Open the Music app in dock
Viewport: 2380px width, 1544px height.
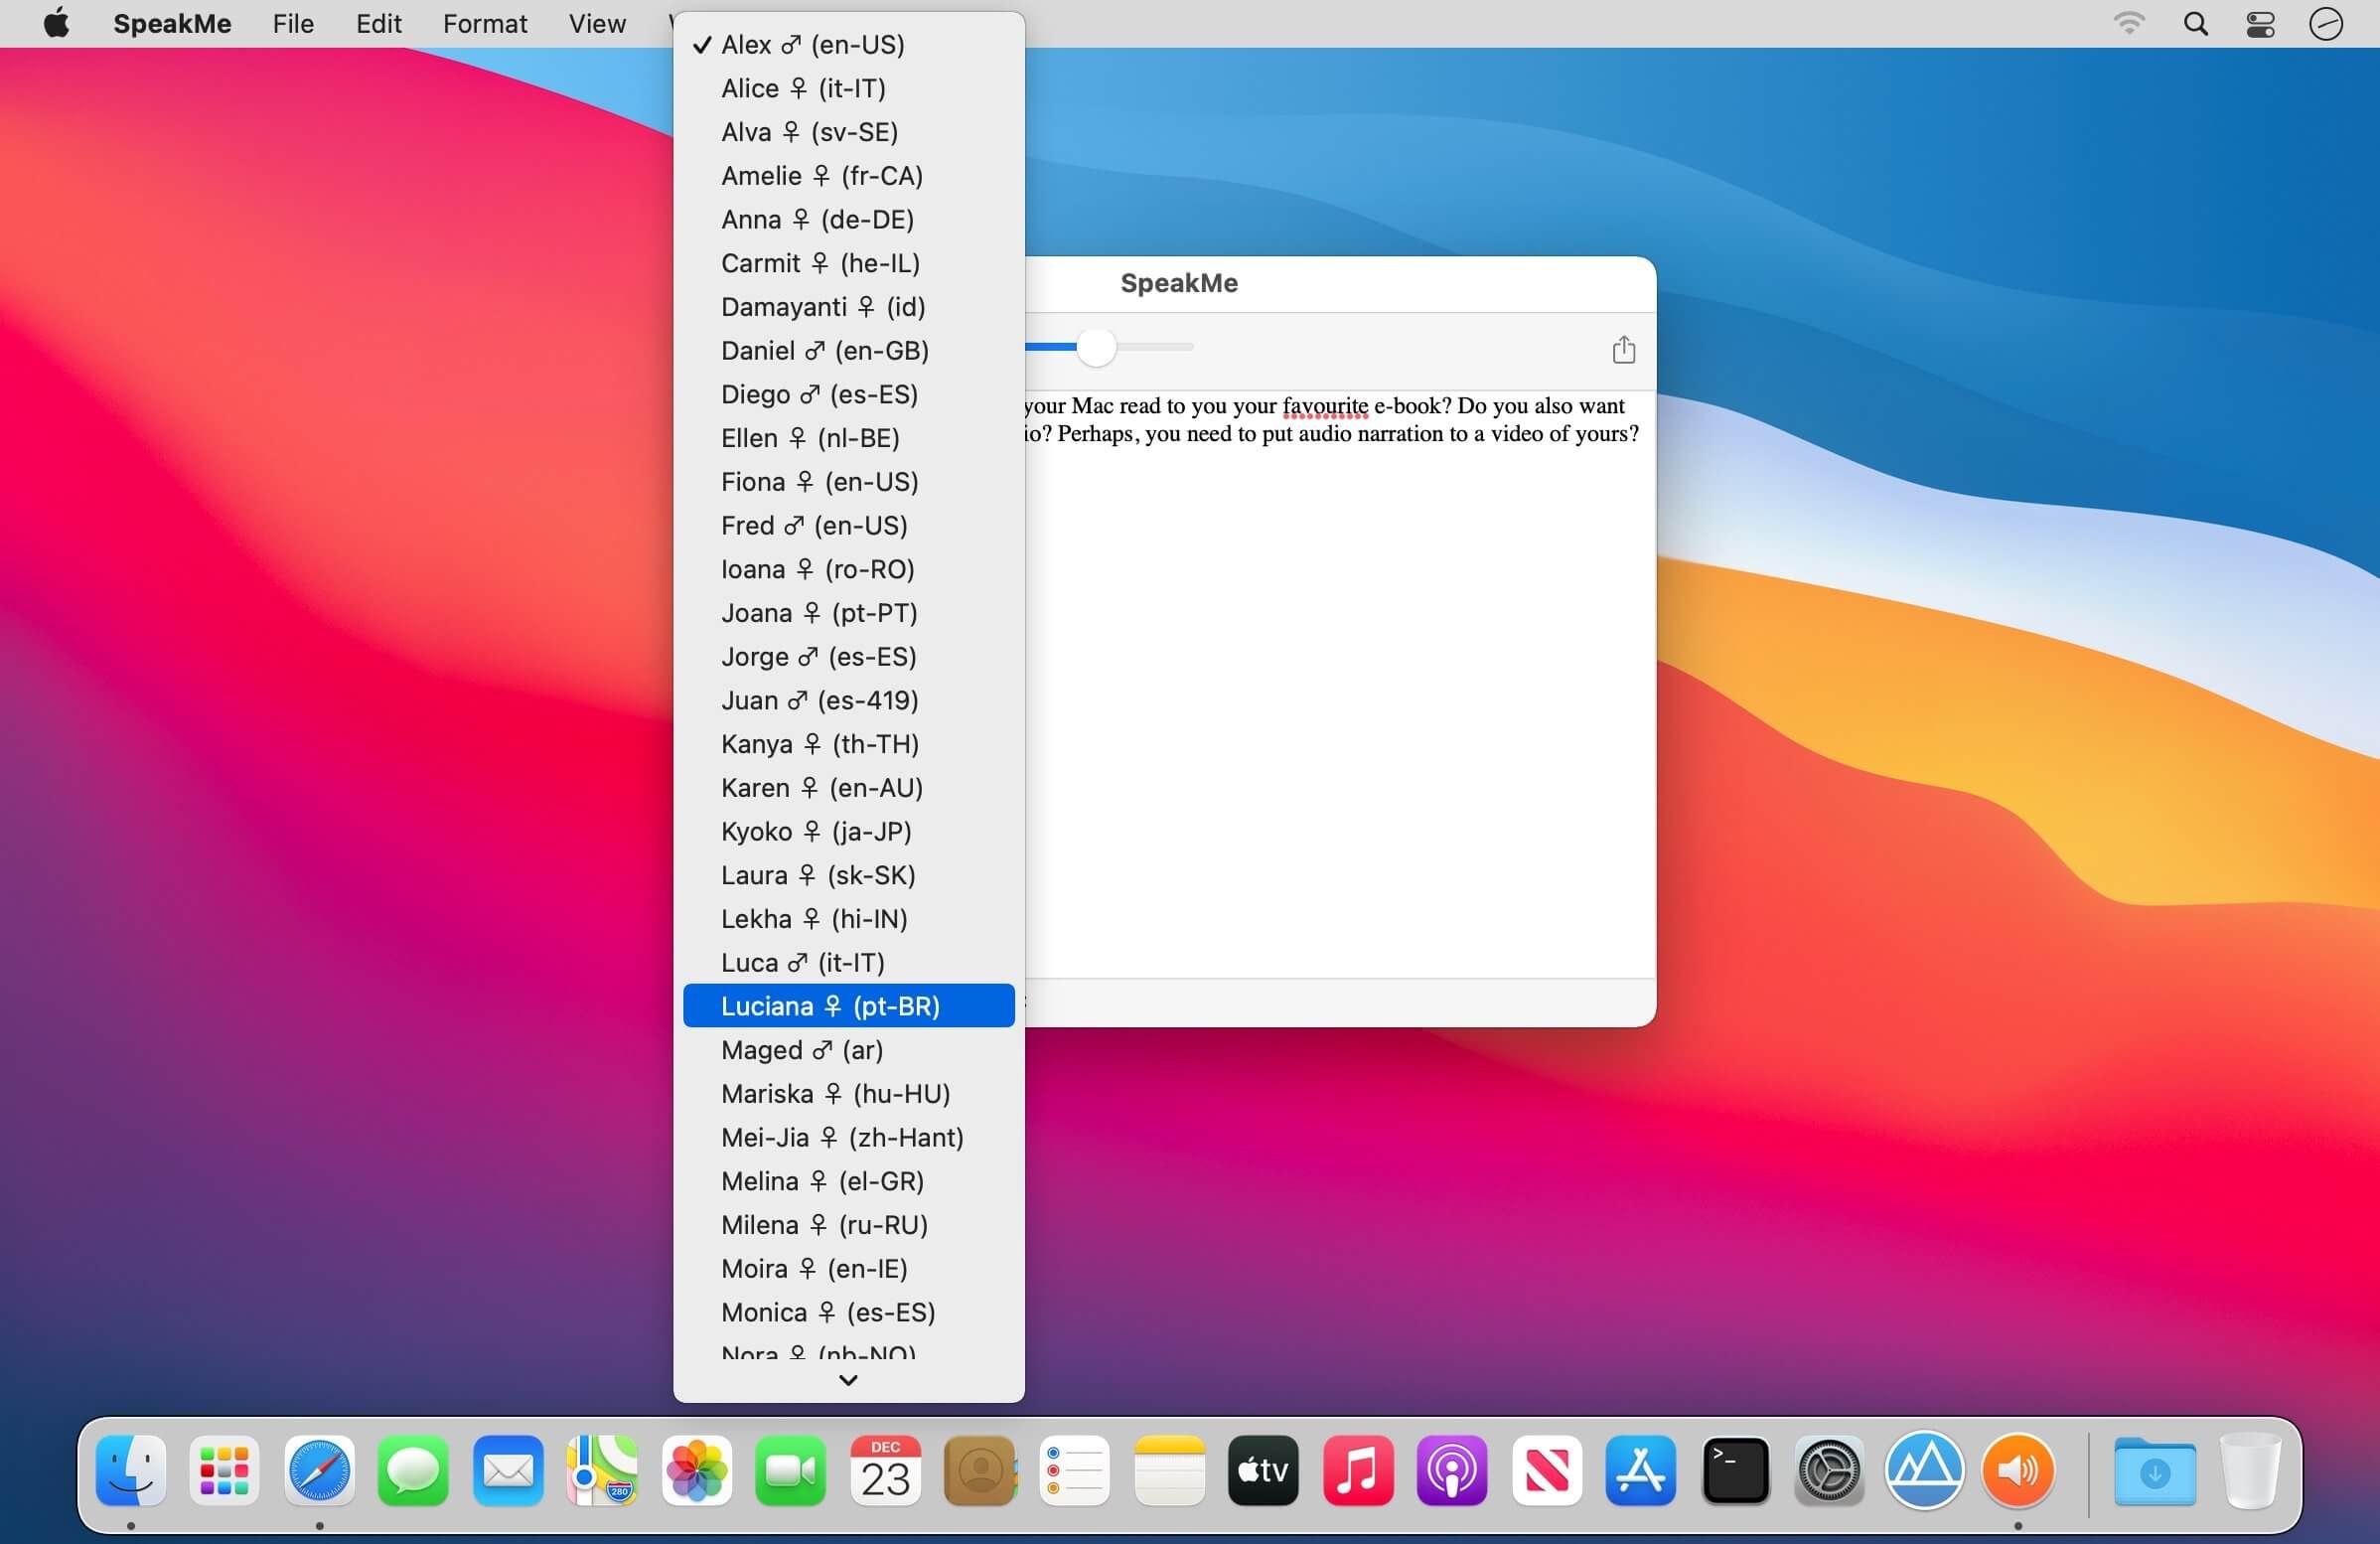click(x=1357, y=1470)
